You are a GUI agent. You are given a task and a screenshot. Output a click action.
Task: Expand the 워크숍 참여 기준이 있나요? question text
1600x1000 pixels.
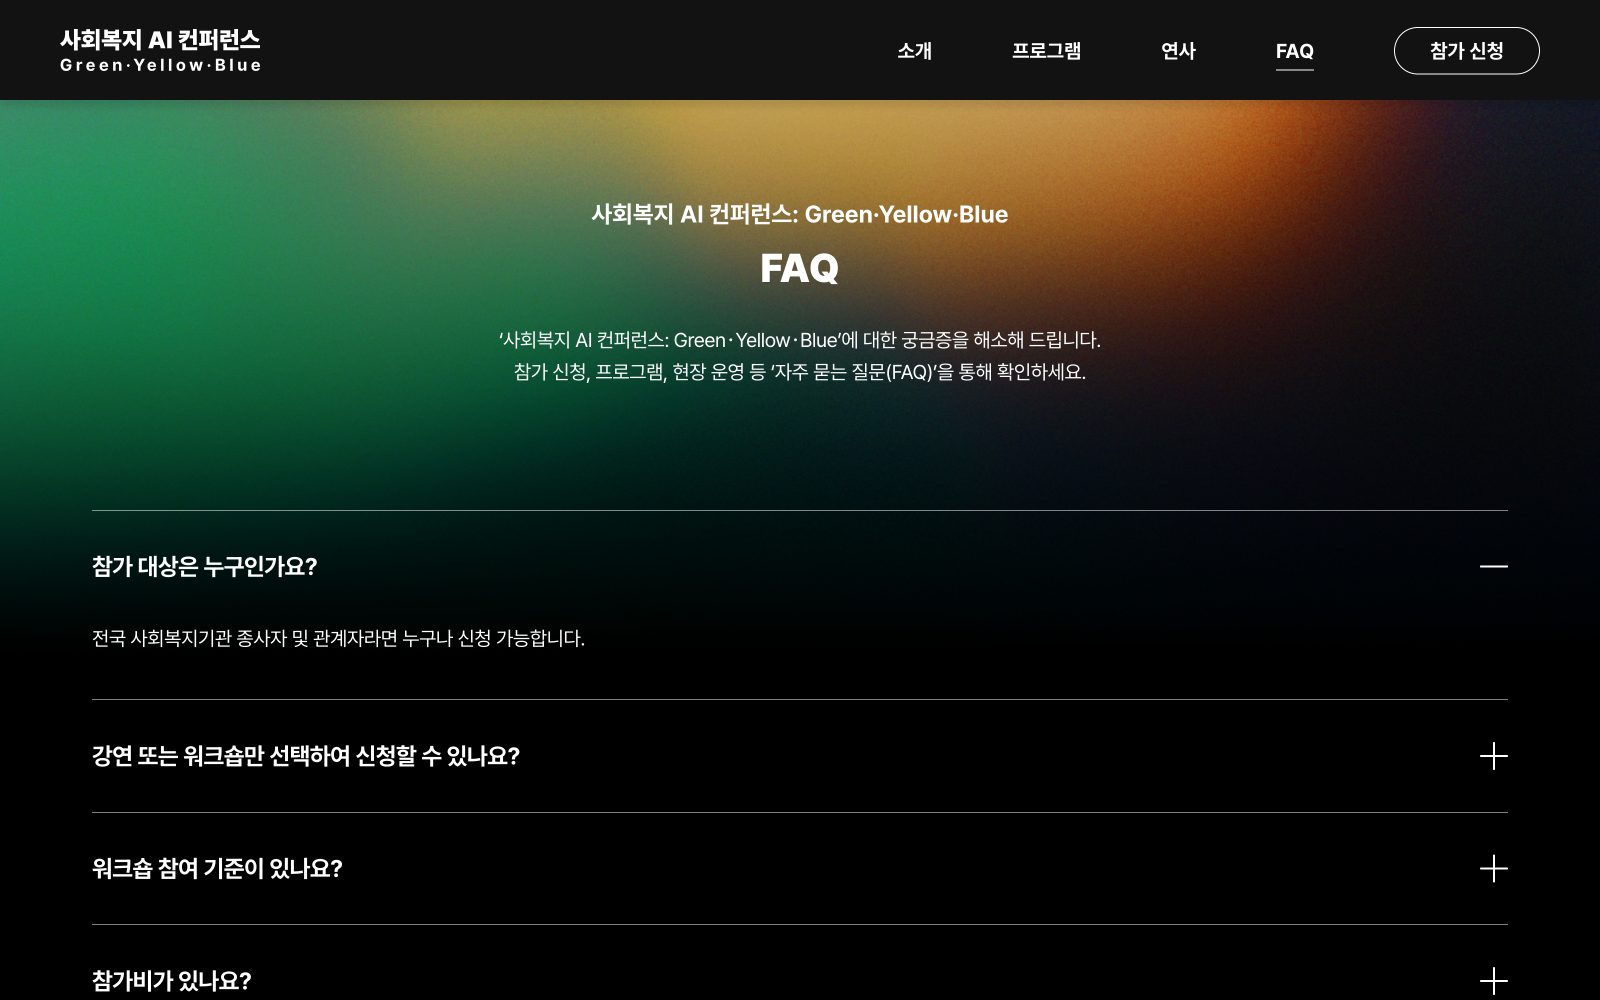(217, 868)
